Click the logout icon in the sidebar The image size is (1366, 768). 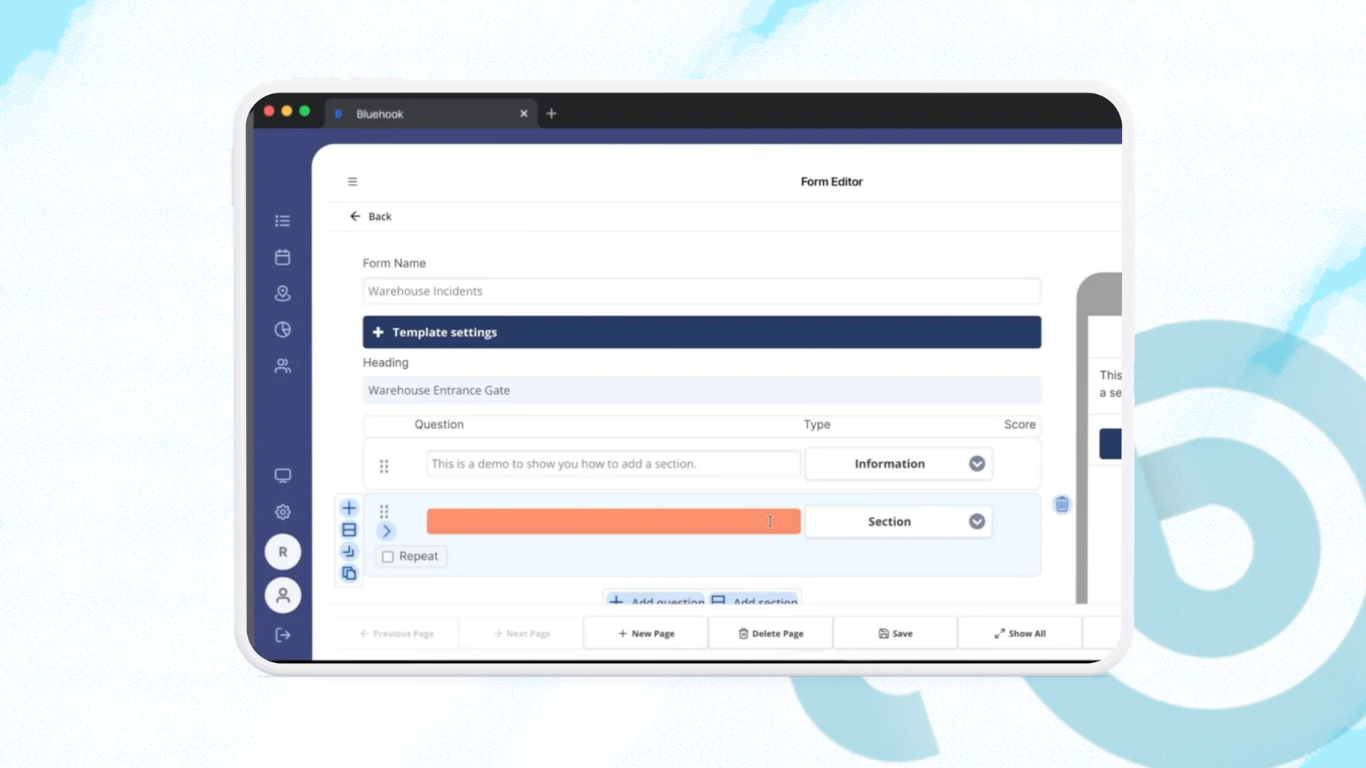283,635
